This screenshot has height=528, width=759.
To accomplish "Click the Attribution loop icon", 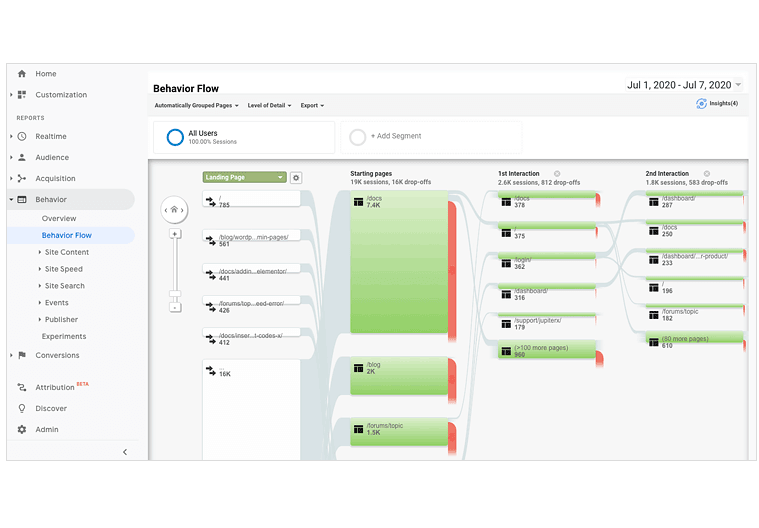I will pyautogui.click(x=22, y=387).
